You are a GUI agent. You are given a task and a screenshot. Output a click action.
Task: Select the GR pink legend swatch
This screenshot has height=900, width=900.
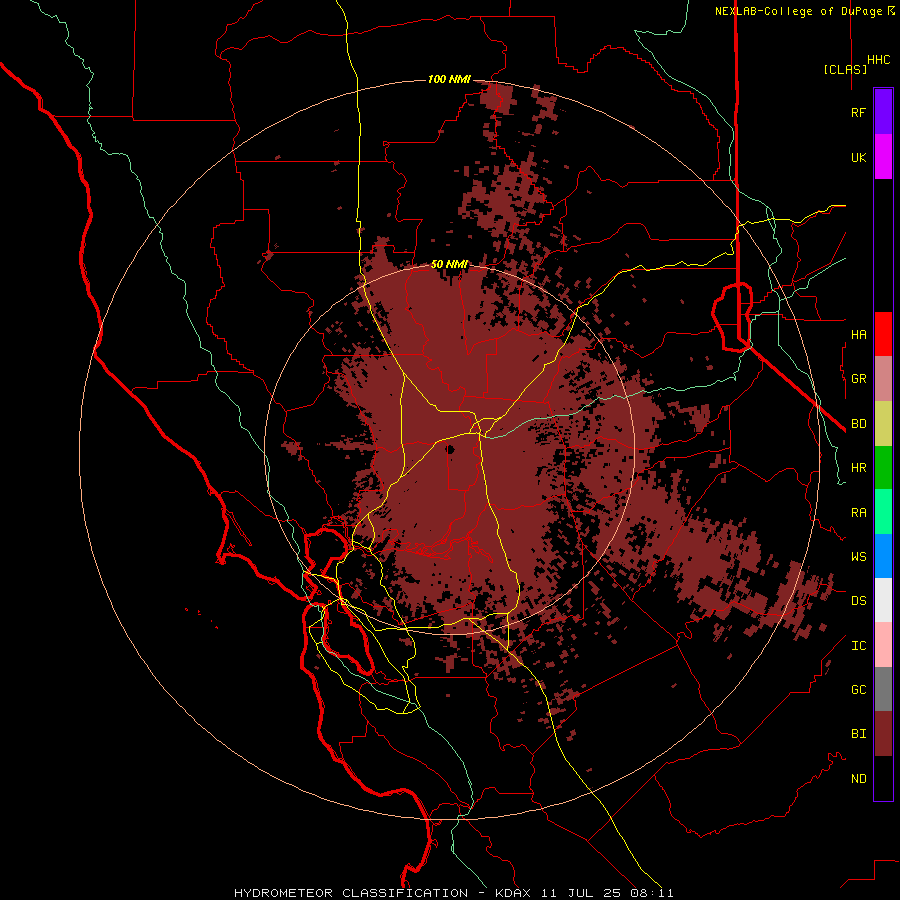pos(883,379)
